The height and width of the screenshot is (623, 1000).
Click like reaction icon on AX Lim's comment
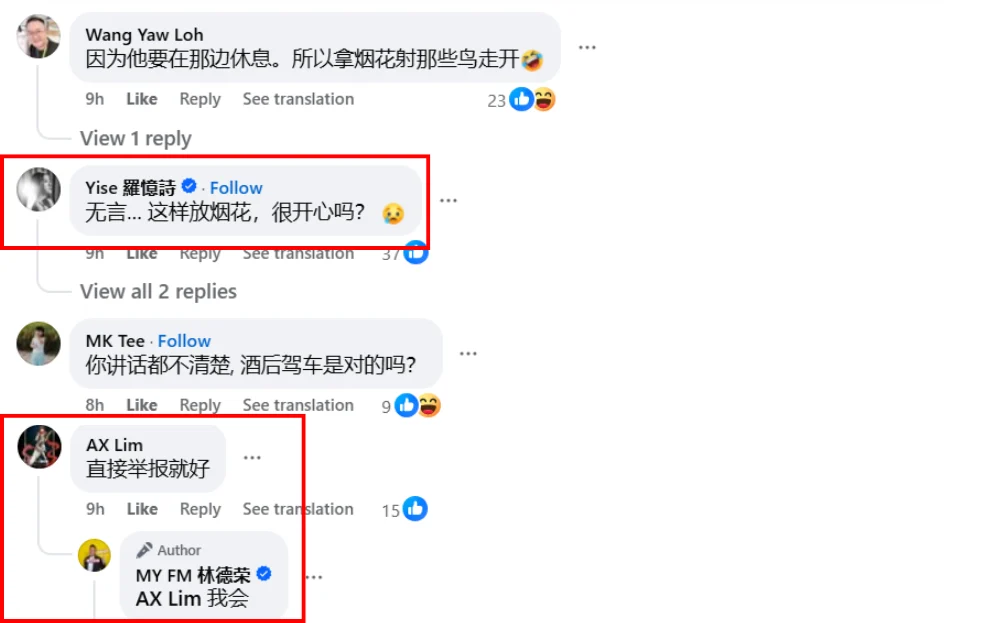tap(415, 509)
